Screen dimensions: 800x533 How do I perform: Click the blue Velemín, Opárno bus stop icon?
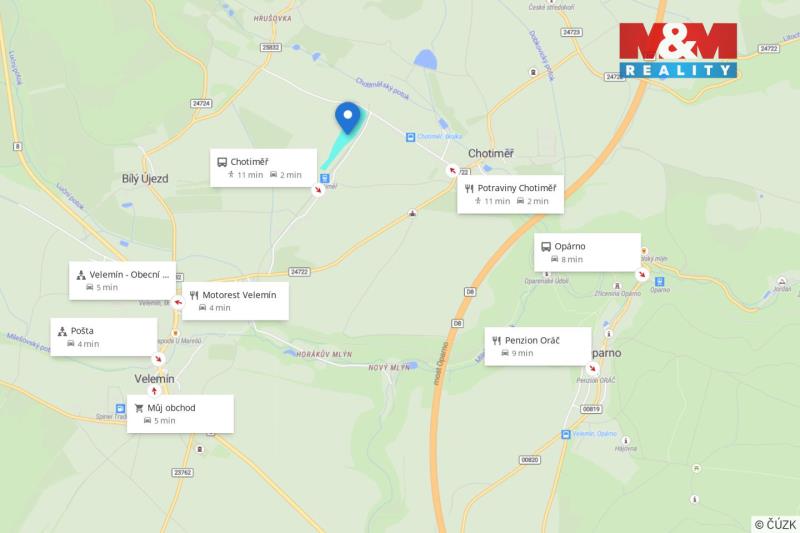click(565, 434)
